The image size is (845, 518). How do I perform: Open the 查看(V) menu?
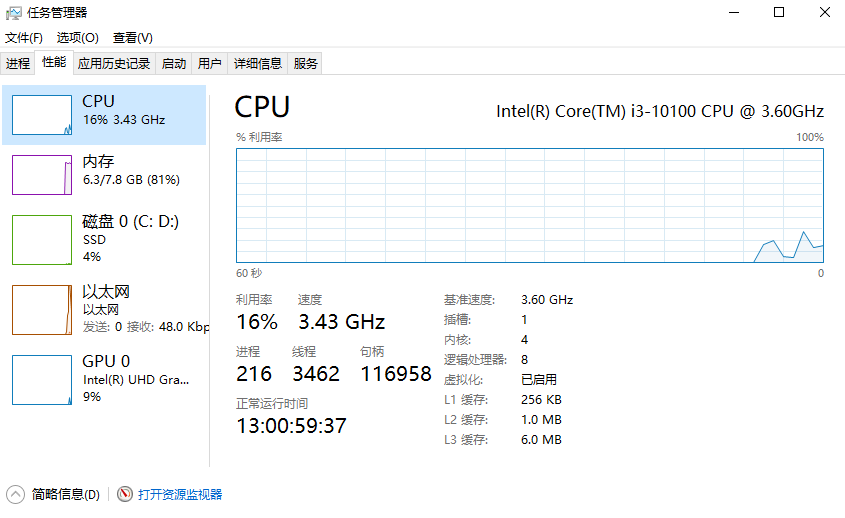click(132, 38)
